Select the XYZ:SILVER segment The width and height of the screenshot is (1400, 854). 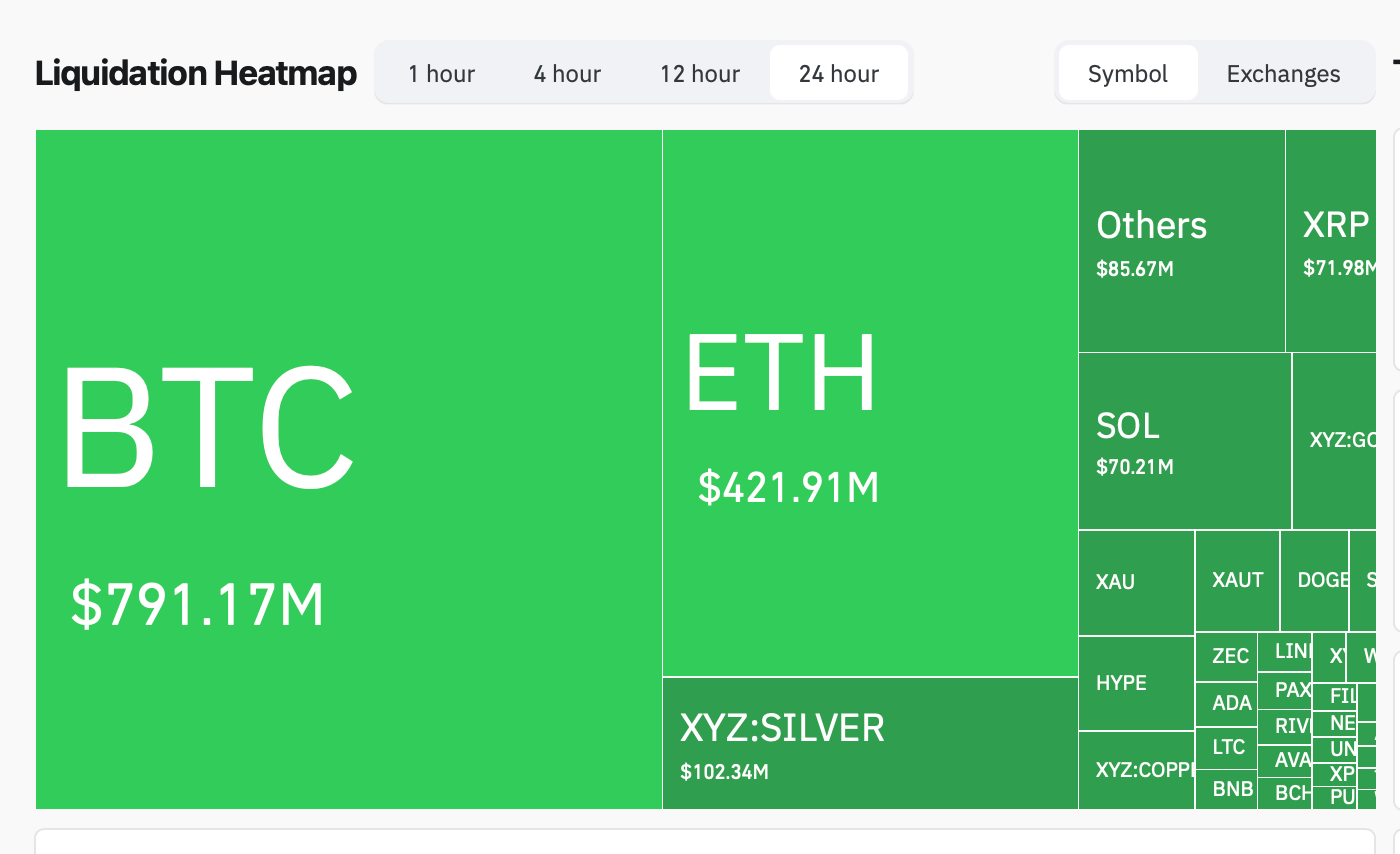click(x=869, y=743)
